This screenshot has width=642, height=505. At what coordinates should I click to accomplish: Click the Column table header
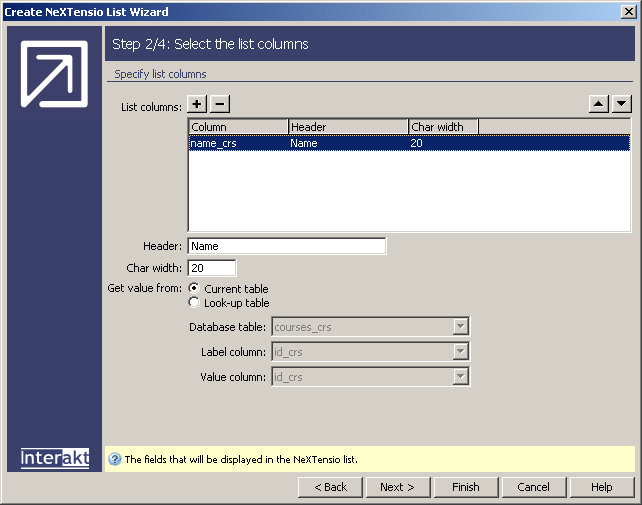tap(238, 127)
